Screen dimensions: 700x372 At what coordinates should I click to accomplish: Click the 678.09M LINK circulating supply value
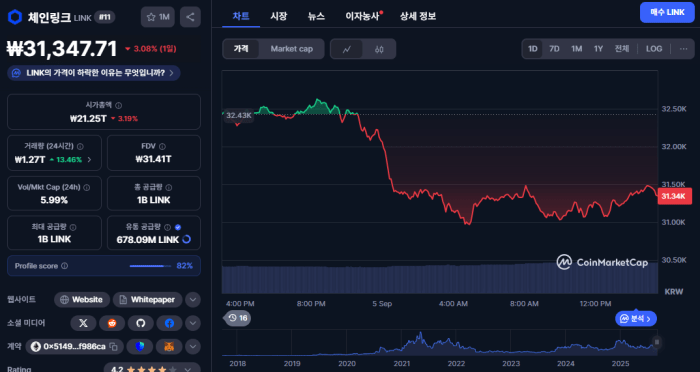pos(148,240)
